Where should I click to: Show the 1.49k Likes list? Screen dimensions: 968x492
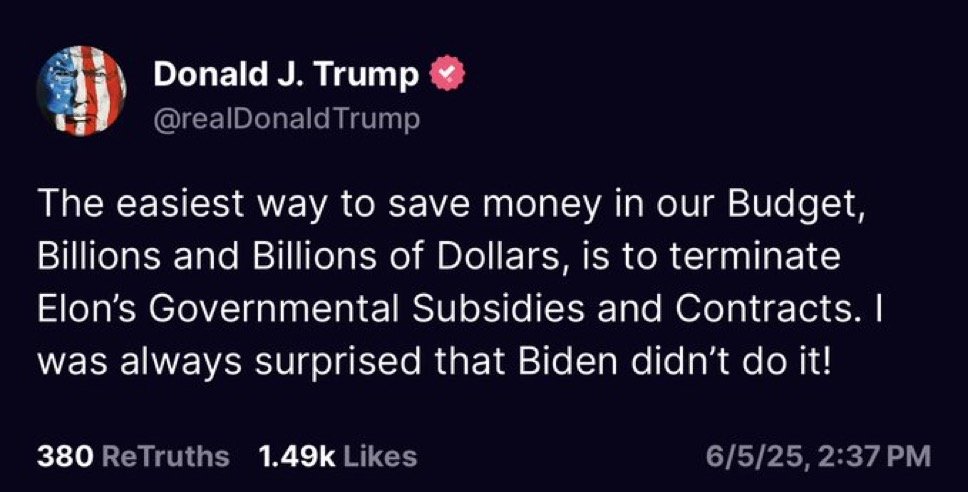[338, 457]
